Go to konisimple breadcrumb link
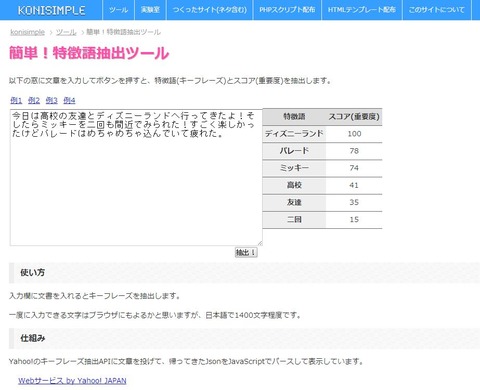The width and height of the screenshot is (480, 390). point(27,32)
